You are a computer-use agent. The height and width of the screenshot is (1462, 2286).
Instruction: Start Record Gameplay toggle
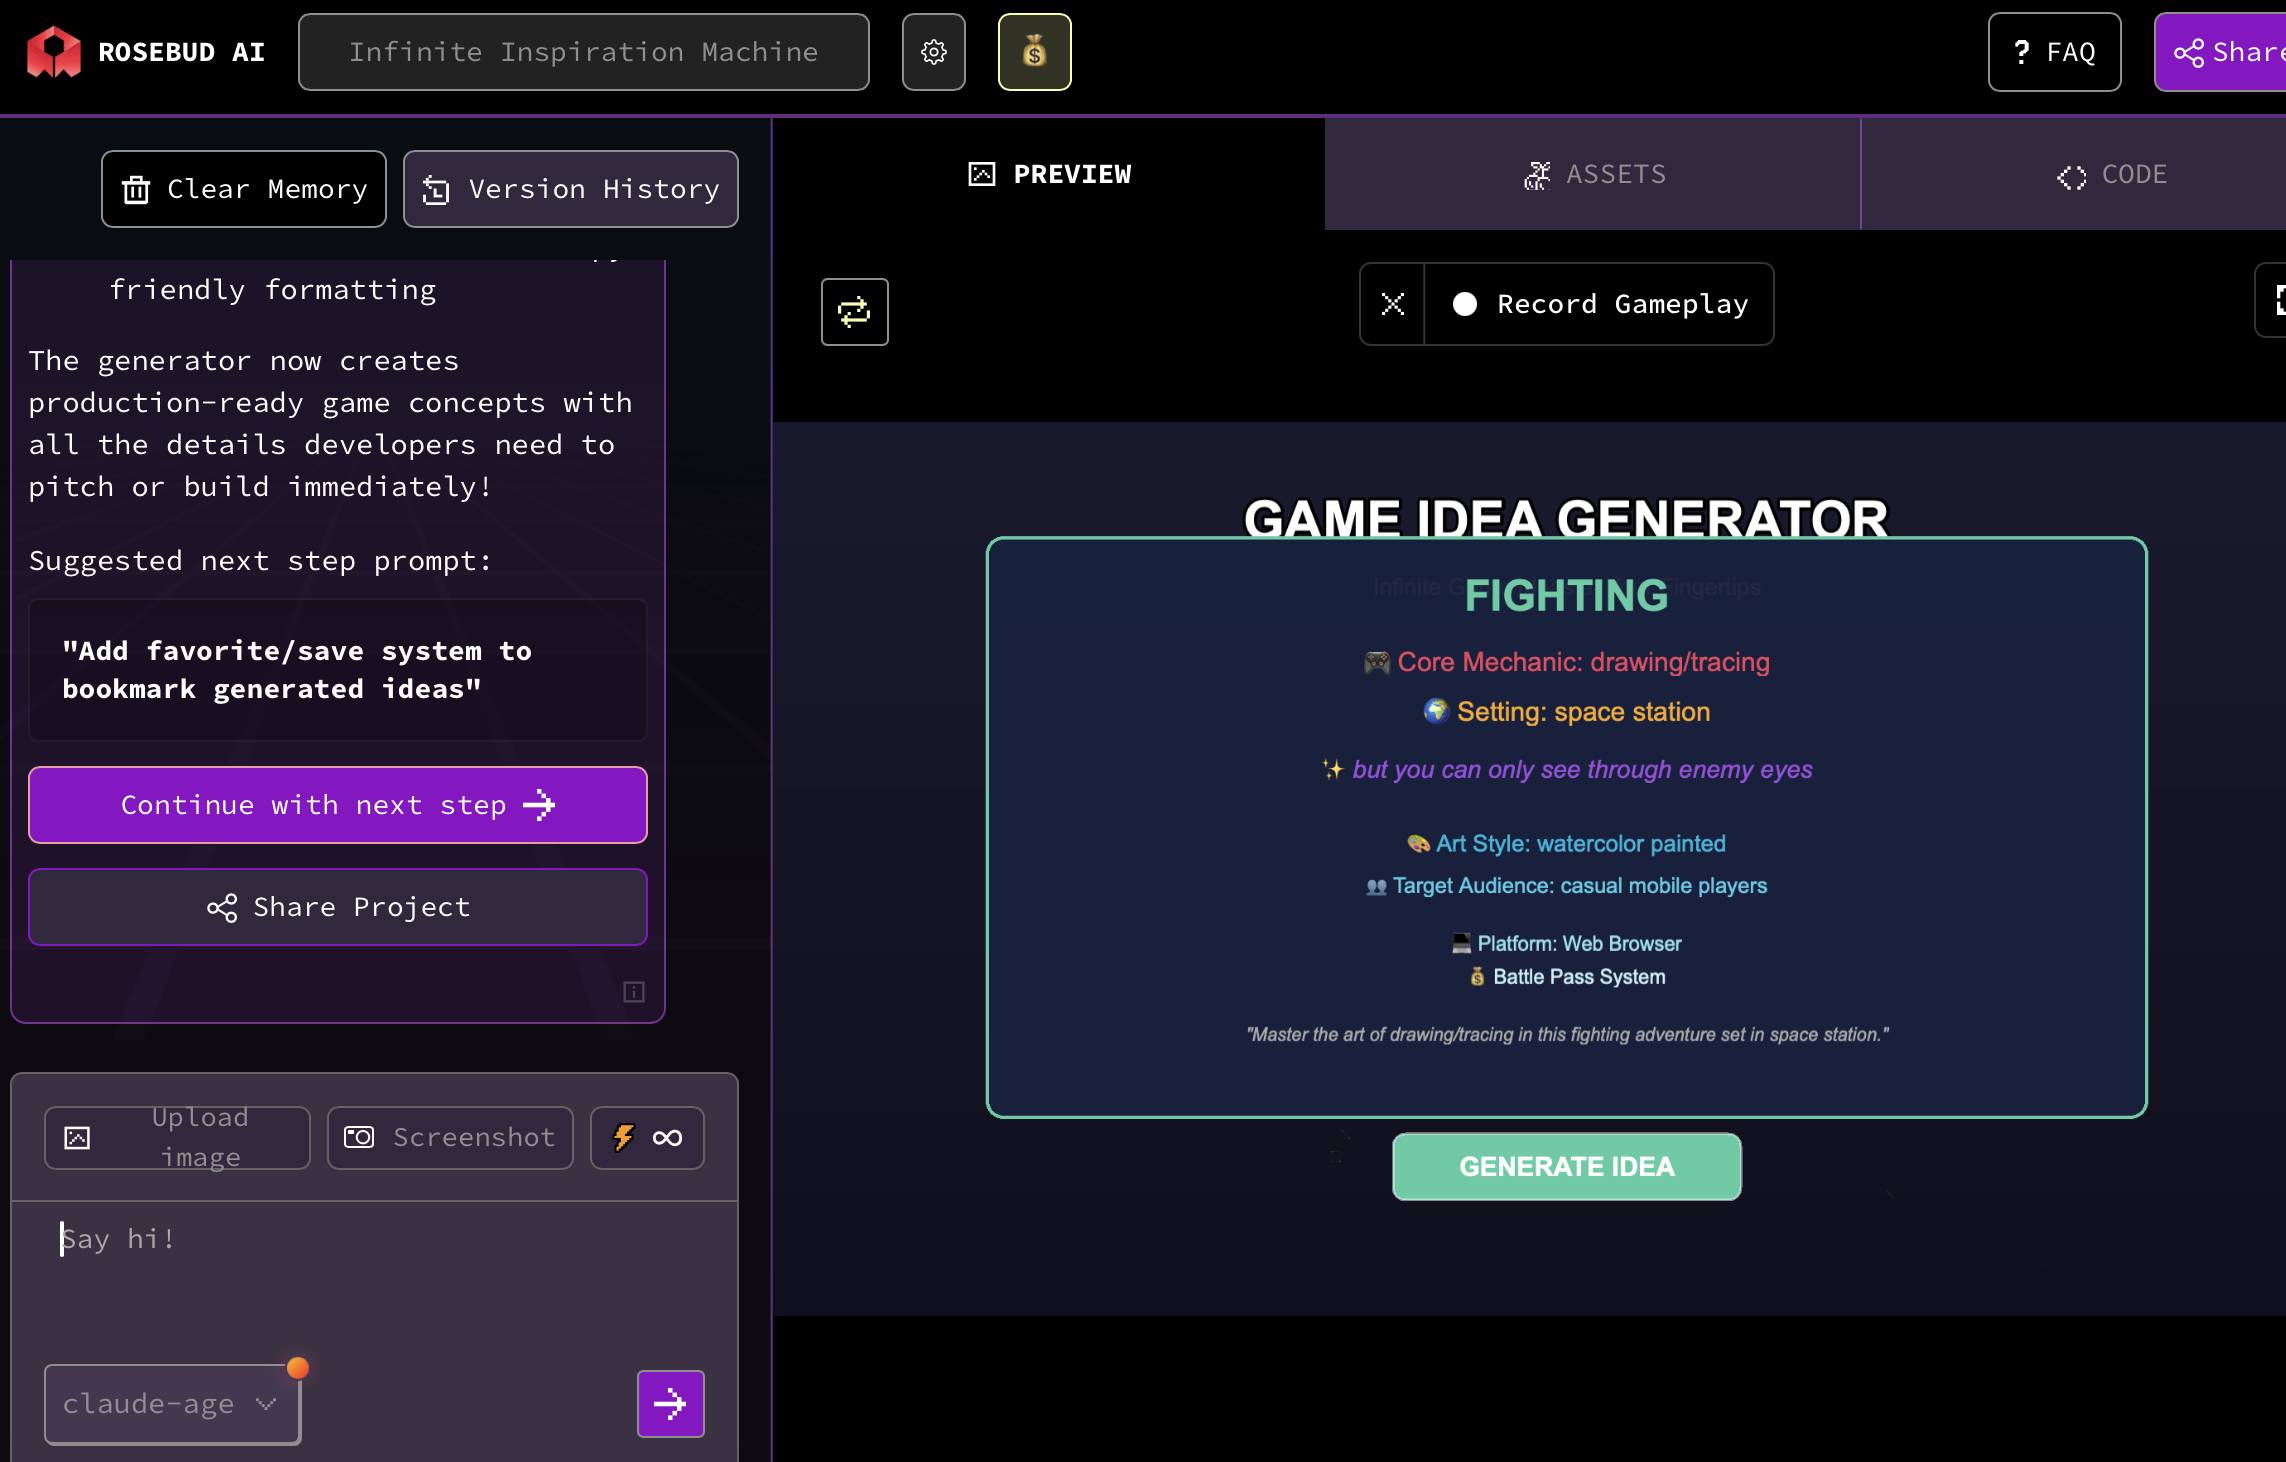tap(1600, 304)
